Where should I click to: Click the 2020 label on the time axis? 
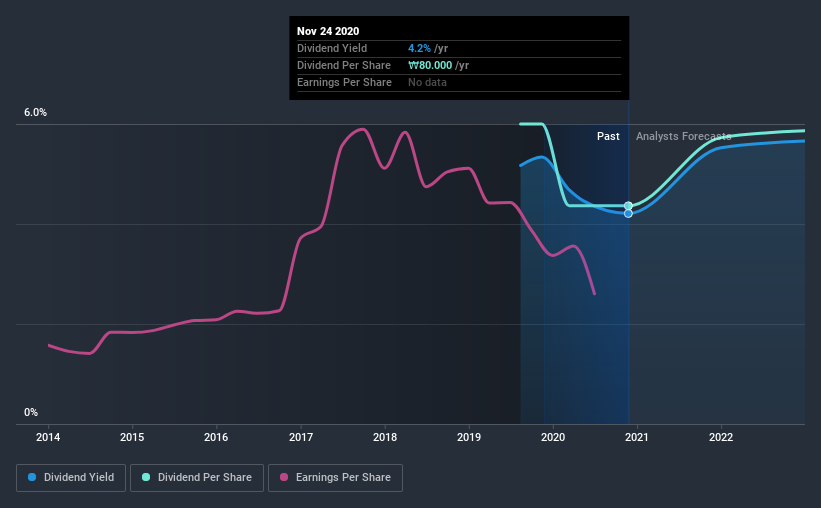553,437
